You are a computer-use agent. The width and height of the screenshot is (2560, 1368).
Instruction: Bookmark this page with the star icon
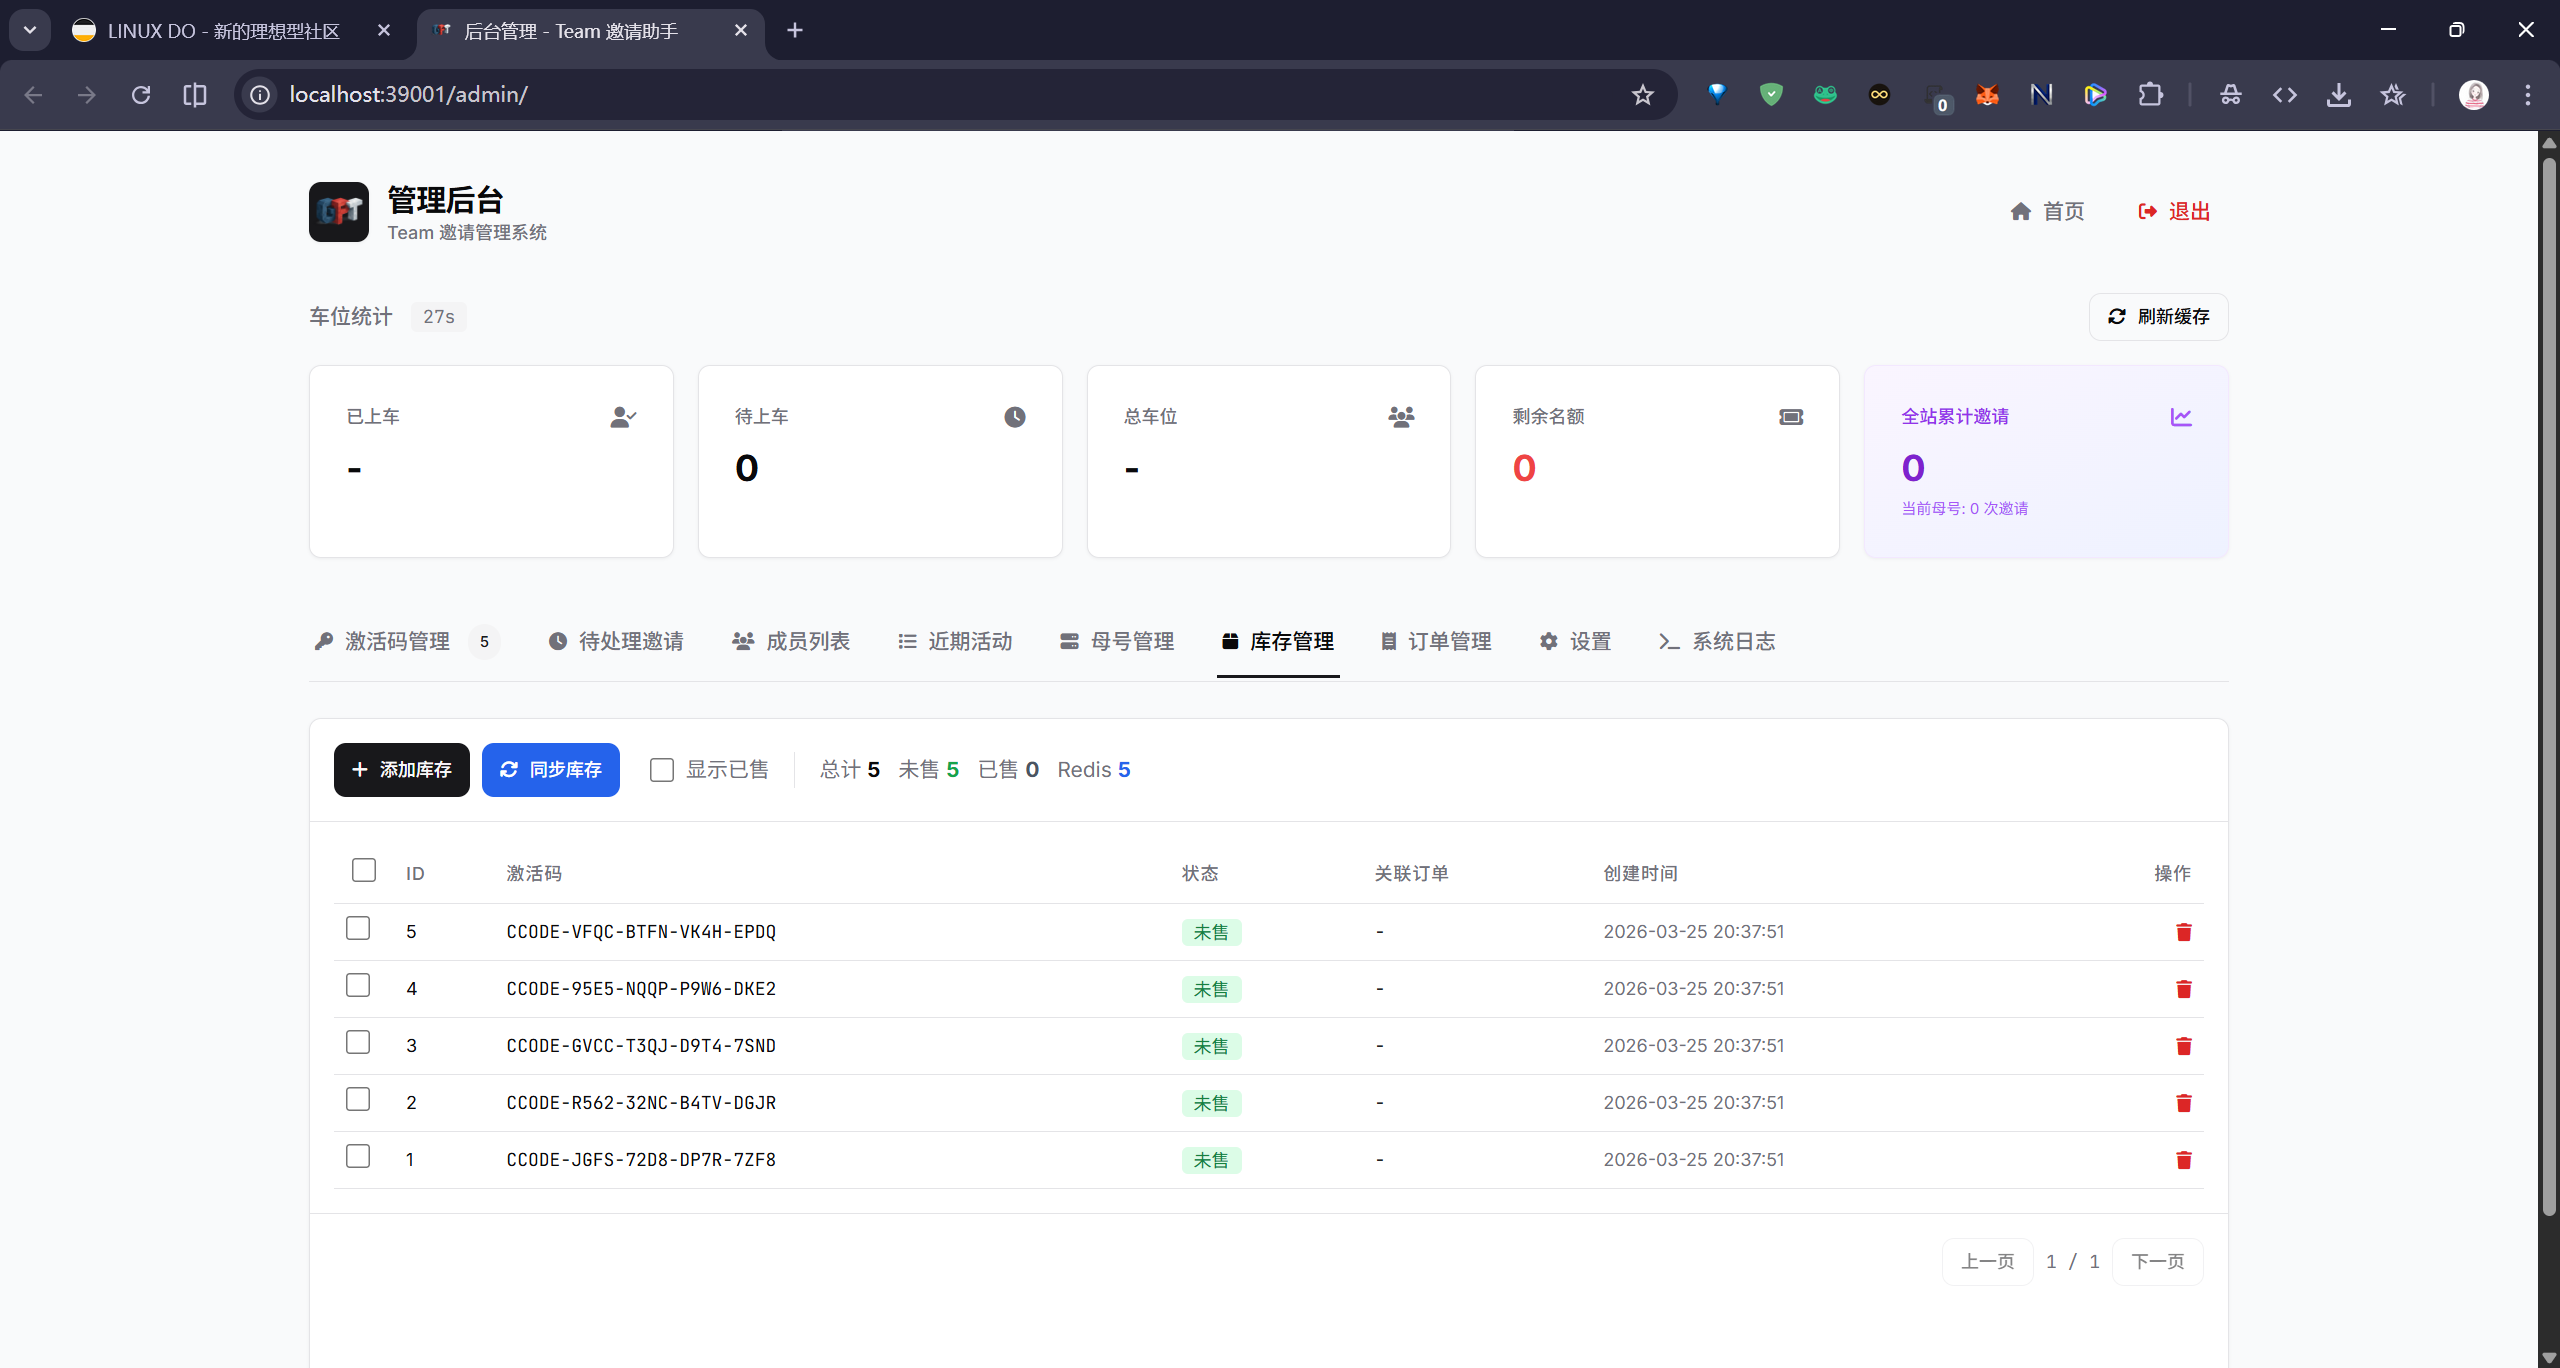coord(1642,95)
